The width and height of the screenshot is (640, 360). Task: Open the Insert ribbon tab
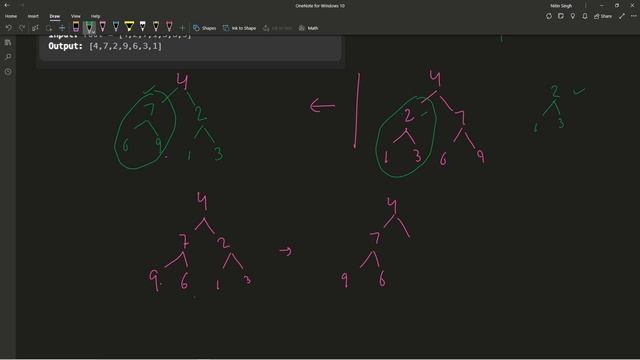coord(33,16)
